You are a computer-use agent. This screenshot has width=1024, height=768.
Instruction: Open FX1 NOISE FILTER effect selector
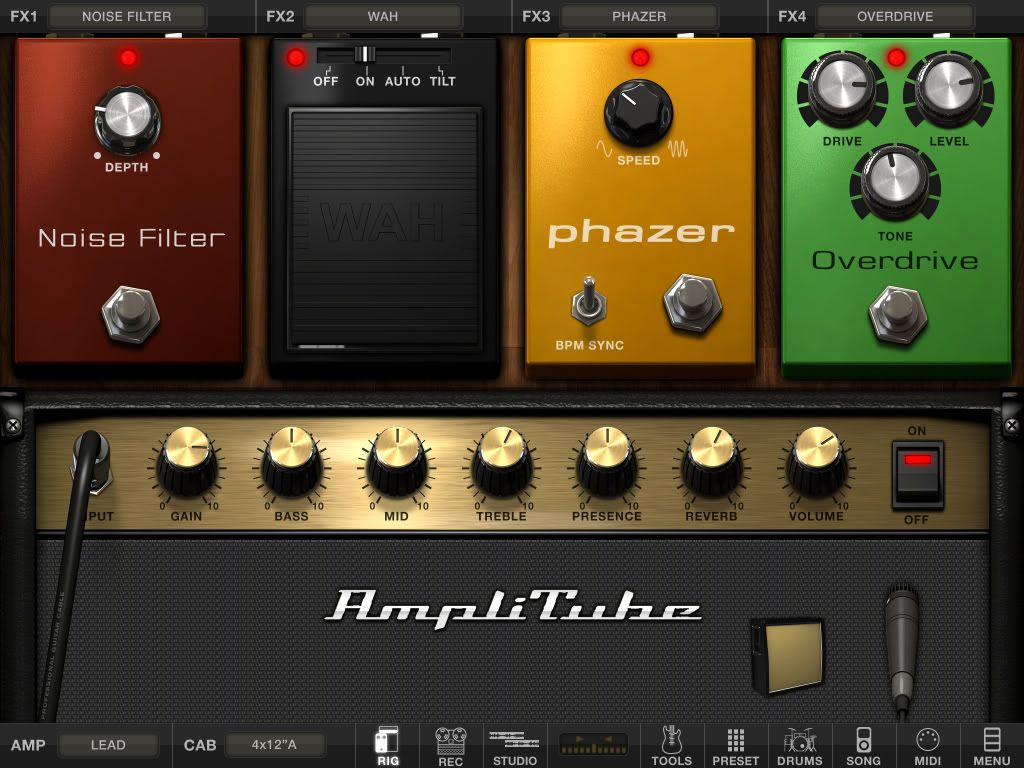(x=127, y=17)
